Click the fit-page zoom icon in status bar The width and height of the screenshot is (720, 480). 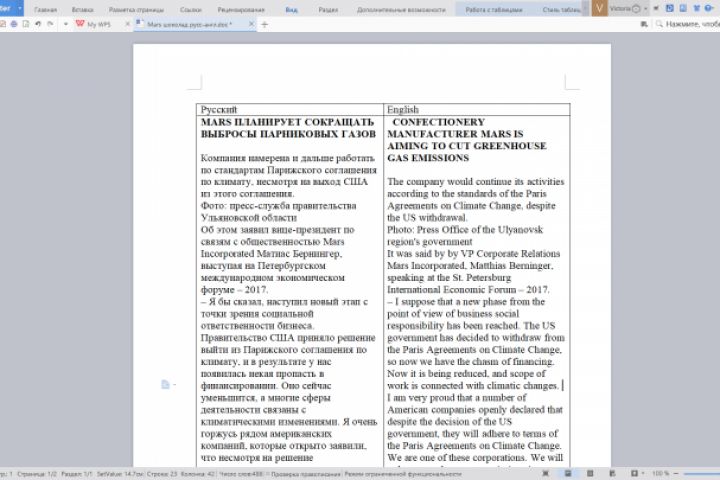pyautogui.click(x=635, y=473)
